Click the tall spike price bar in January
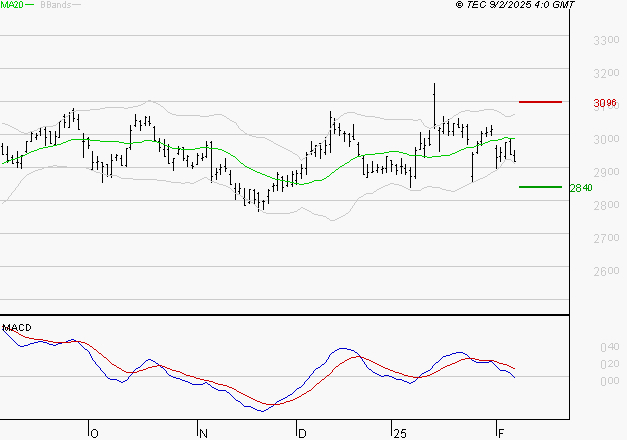627x440 pixels. (x=434, y=106)
